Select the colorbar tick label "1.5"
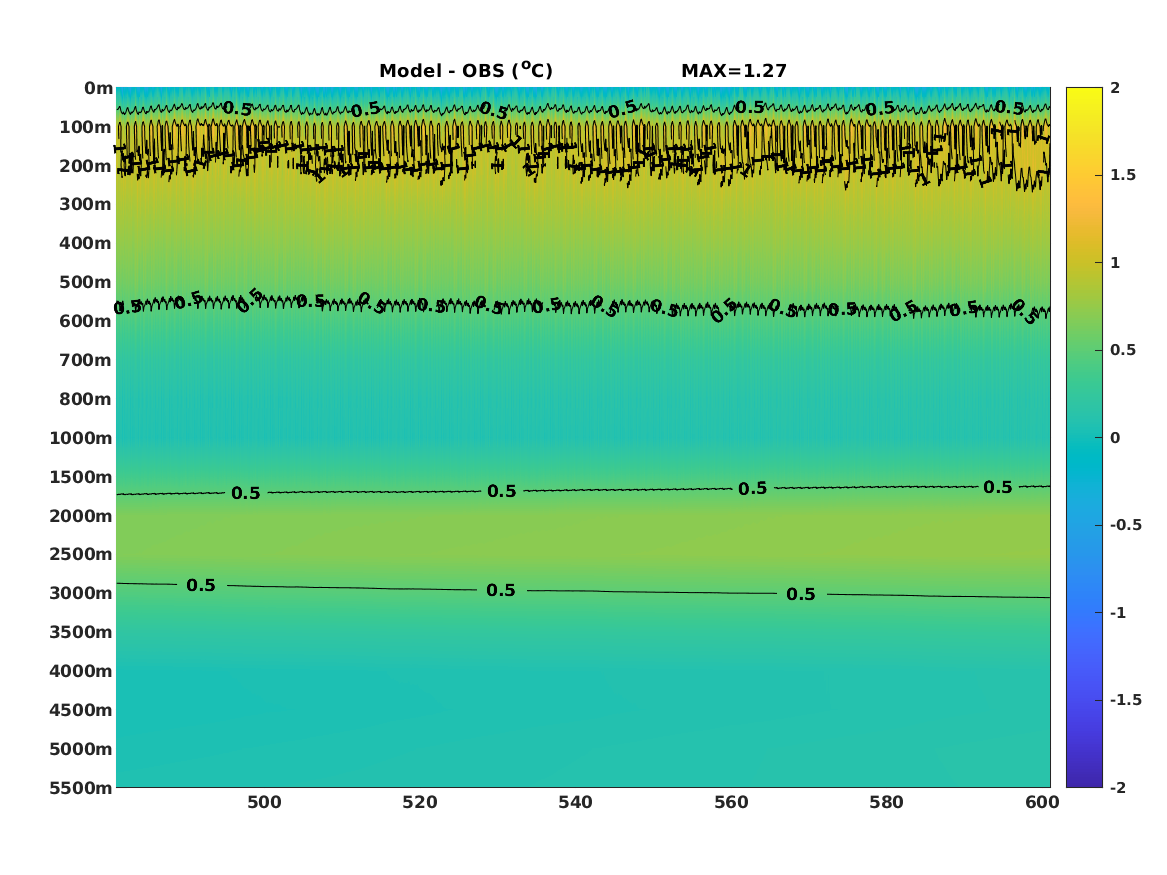Viewport: 1167px width, 875px height. 1123,175
